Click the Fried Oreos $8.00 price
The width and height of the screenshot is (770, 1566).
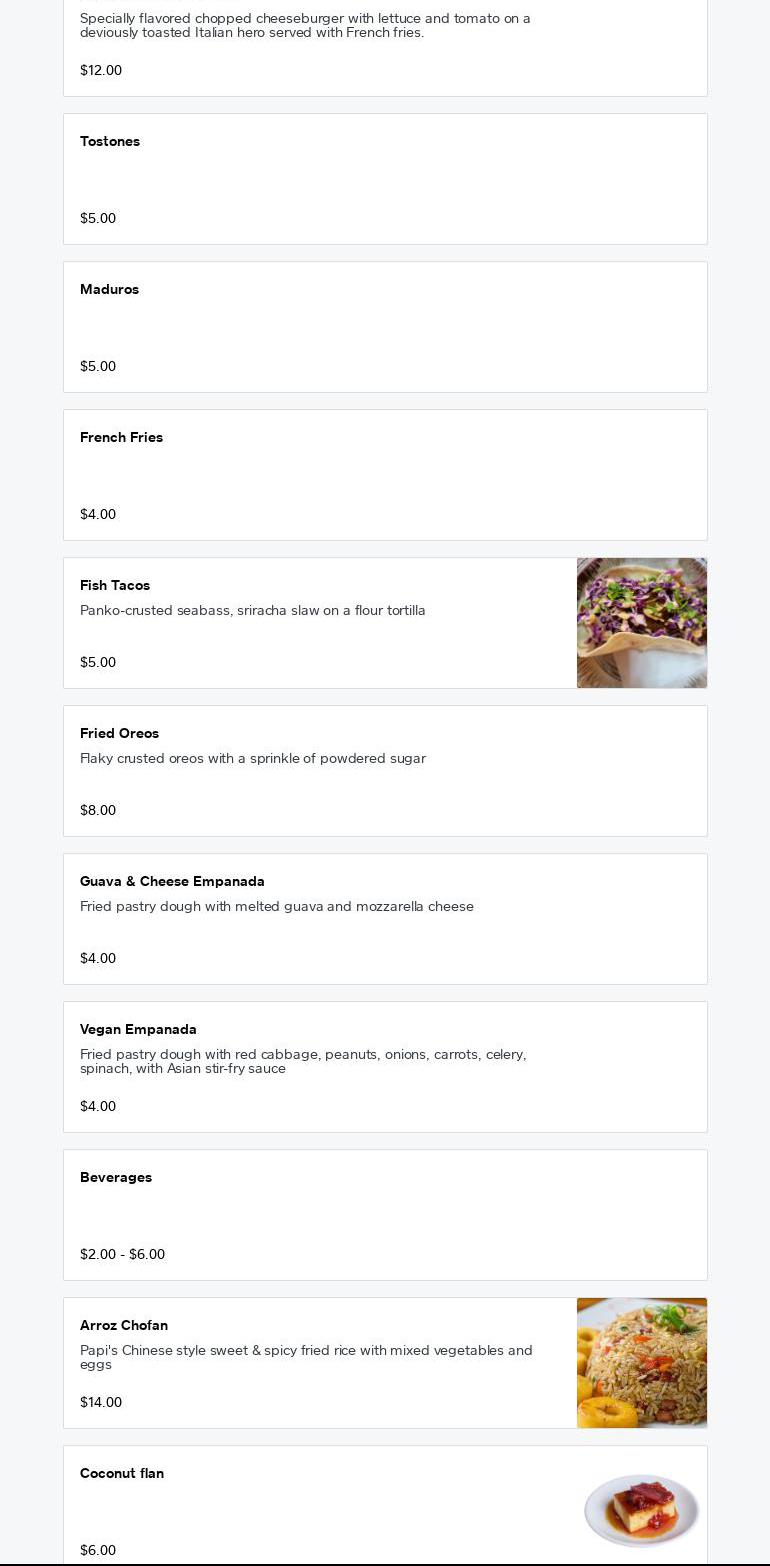pyautogui.click(x=98, y=811)
